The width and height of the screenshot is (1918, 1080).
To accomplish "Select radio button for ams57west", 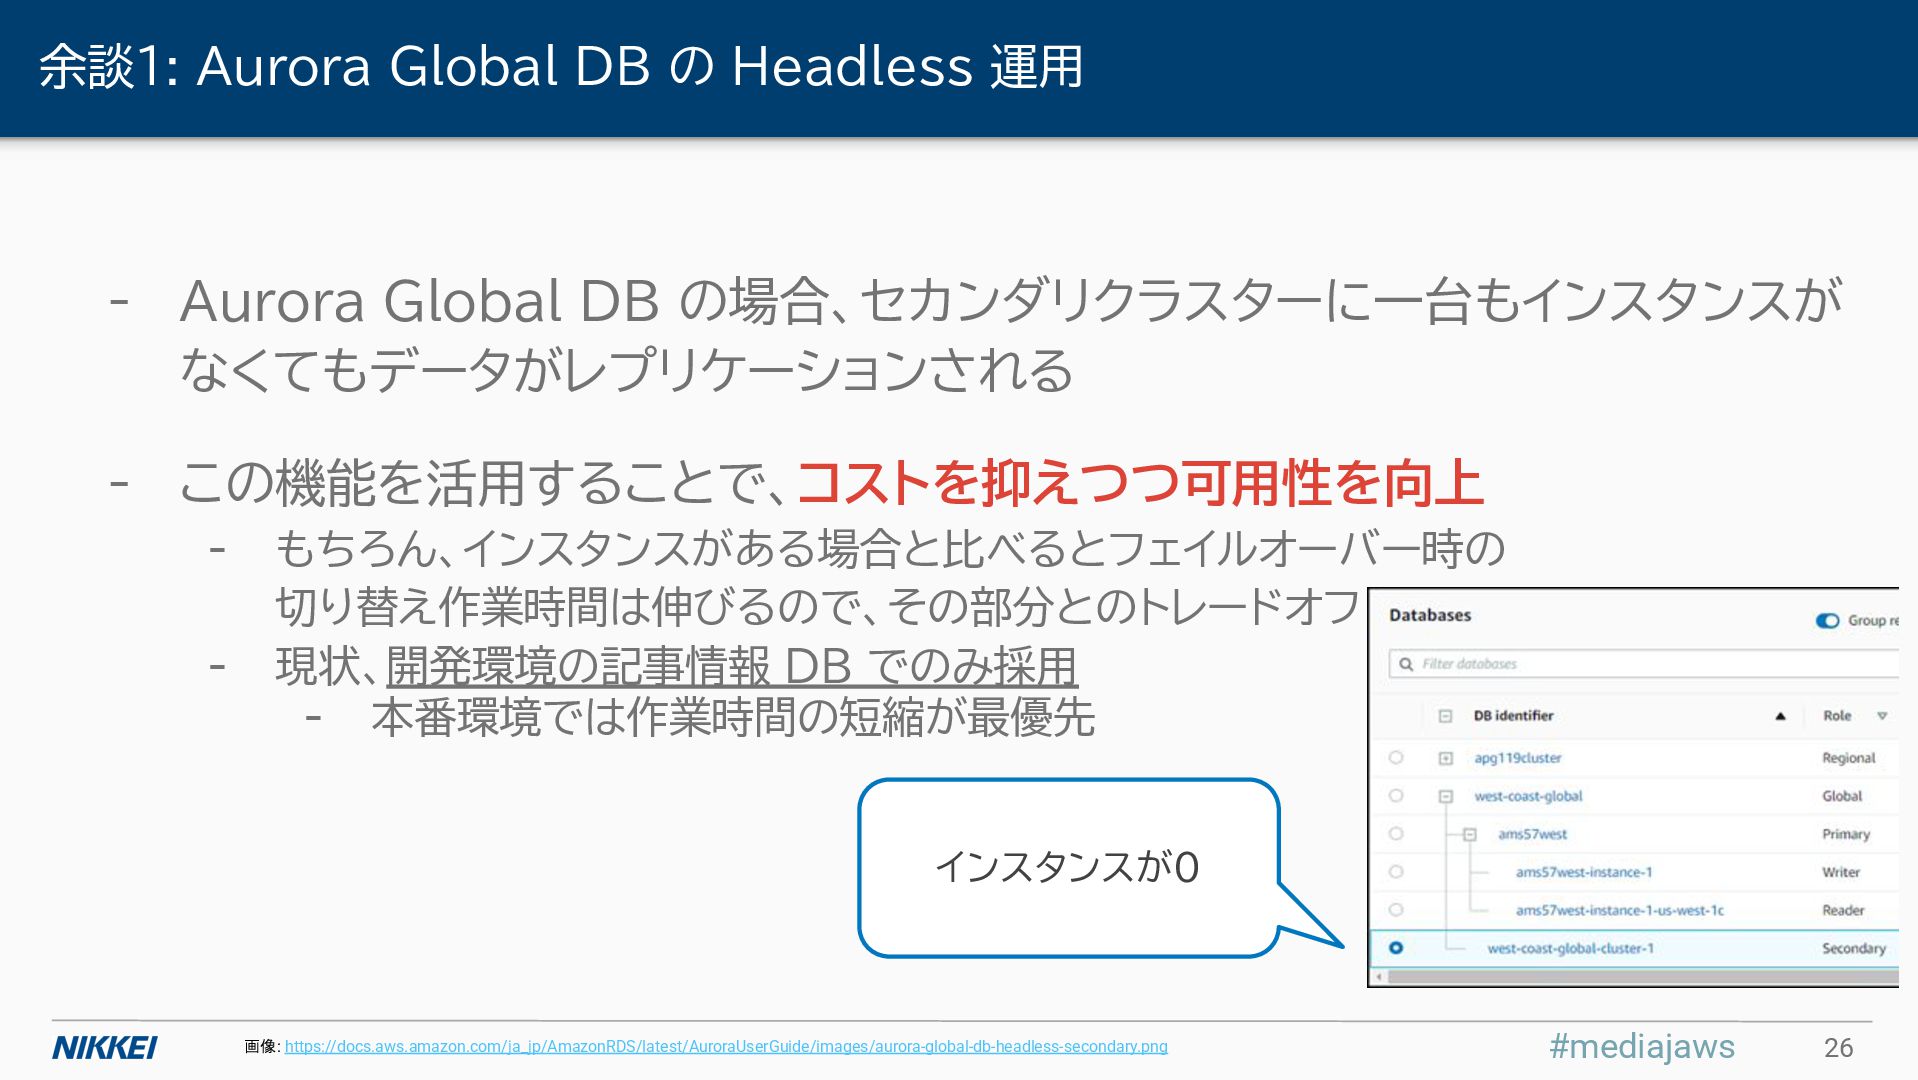I will [1396, 834].
